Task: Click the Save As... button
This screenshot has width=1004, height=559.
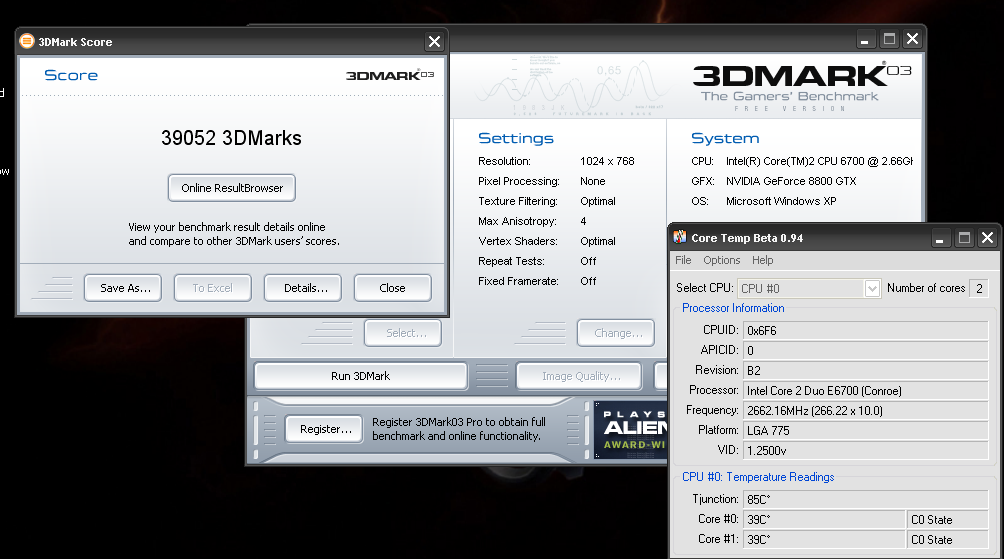Action: click(x=123, y=288)
